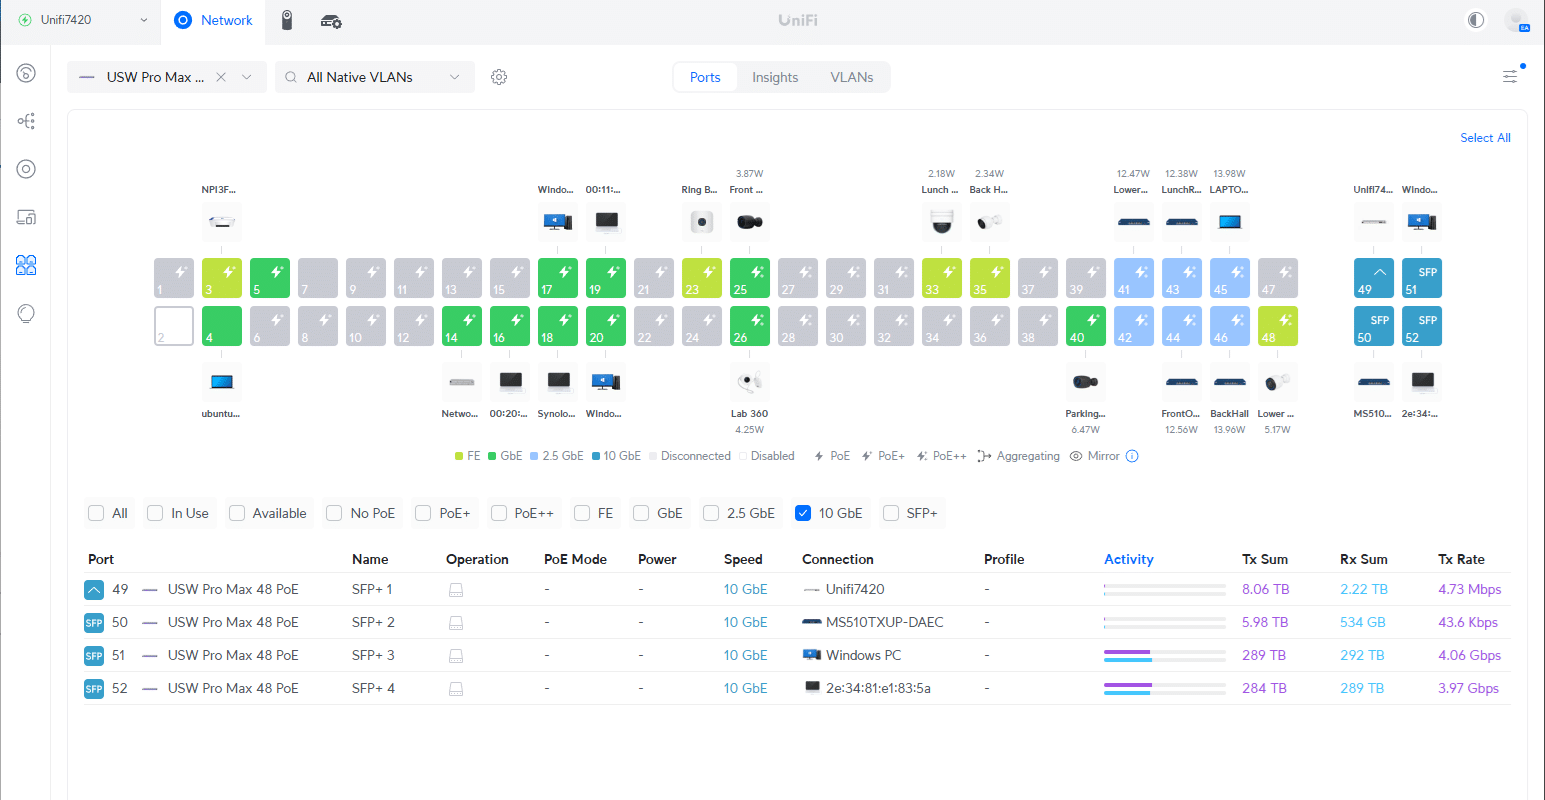This screenshot has width=1545, height=800.
Task: Sort the table by Activity column
Action: coord(1129,559)
